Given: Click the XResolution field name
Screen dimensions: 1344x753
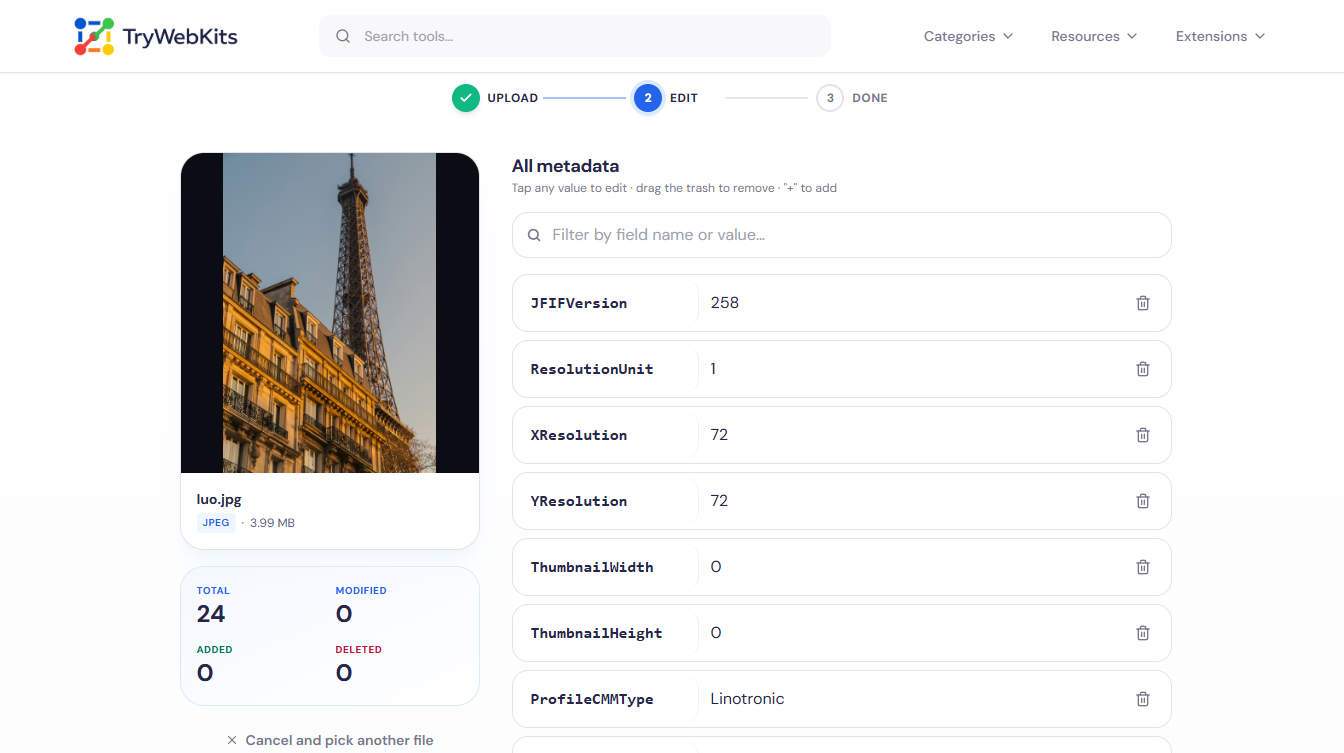Looking at the screenshot, I should coord(579,435).
